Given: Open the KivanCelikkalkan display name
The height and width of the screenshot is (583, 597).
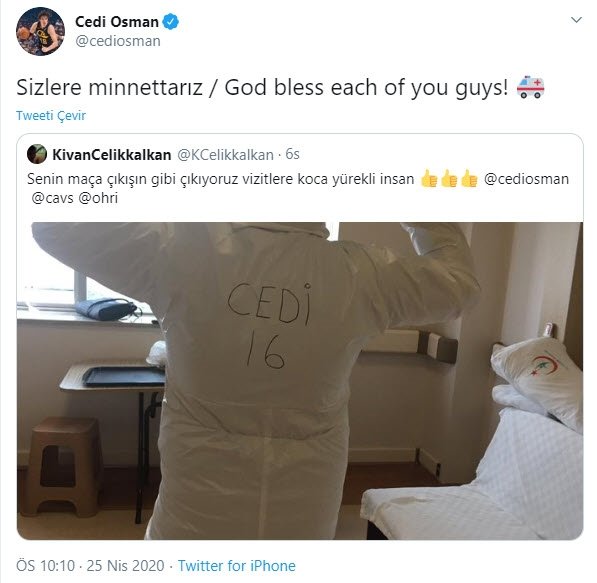Looking at the screenshot, I should point(112,155).
